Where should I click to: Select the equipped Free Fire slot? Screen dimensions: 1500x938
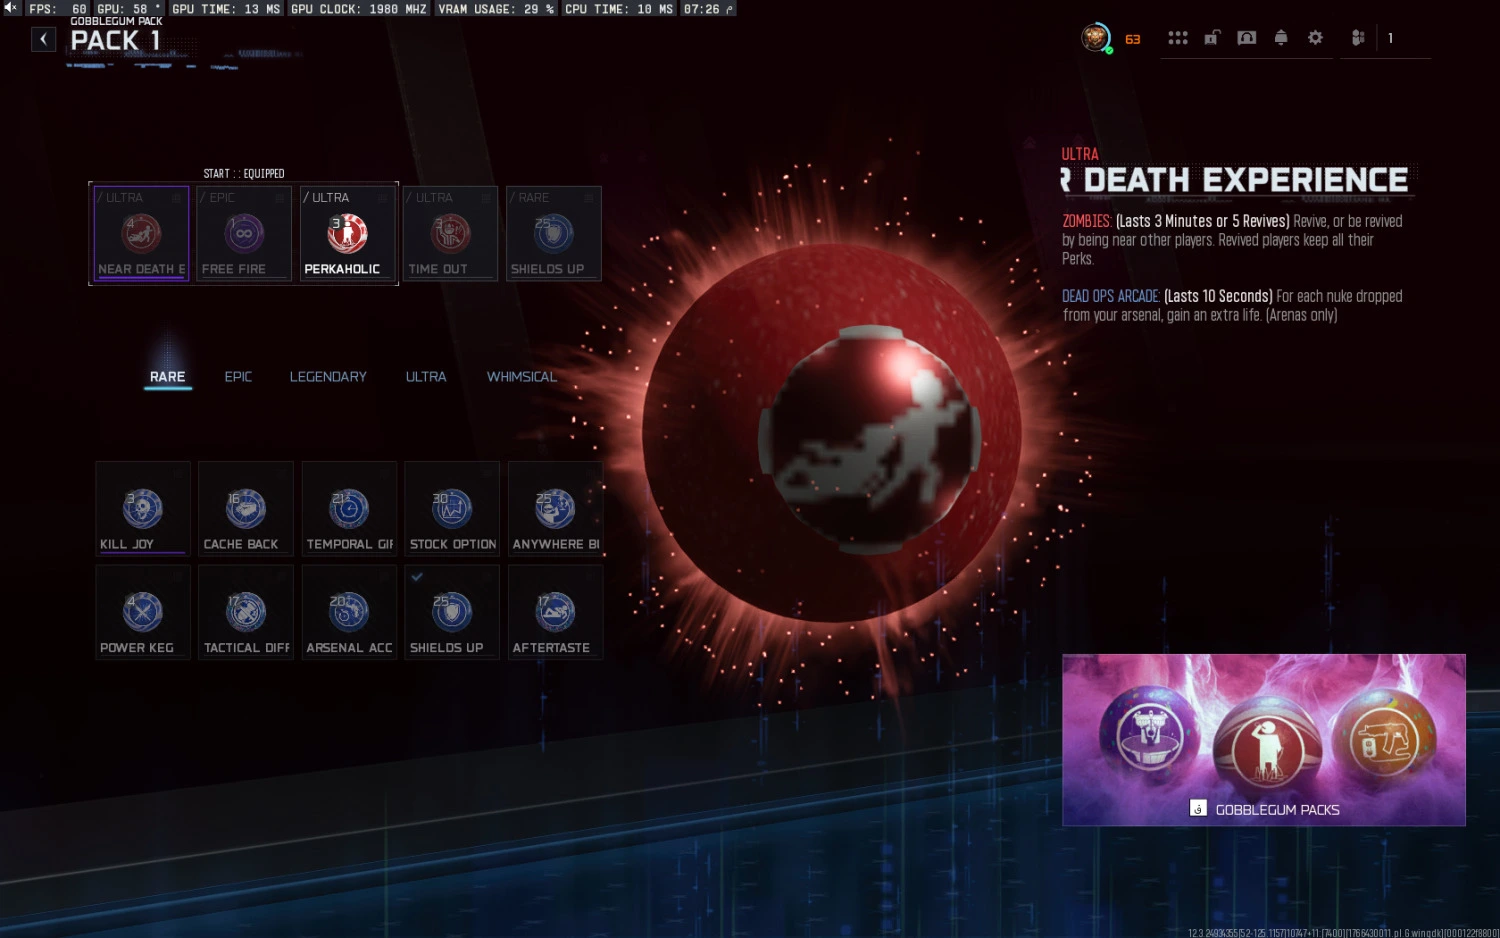pos(244,234)
